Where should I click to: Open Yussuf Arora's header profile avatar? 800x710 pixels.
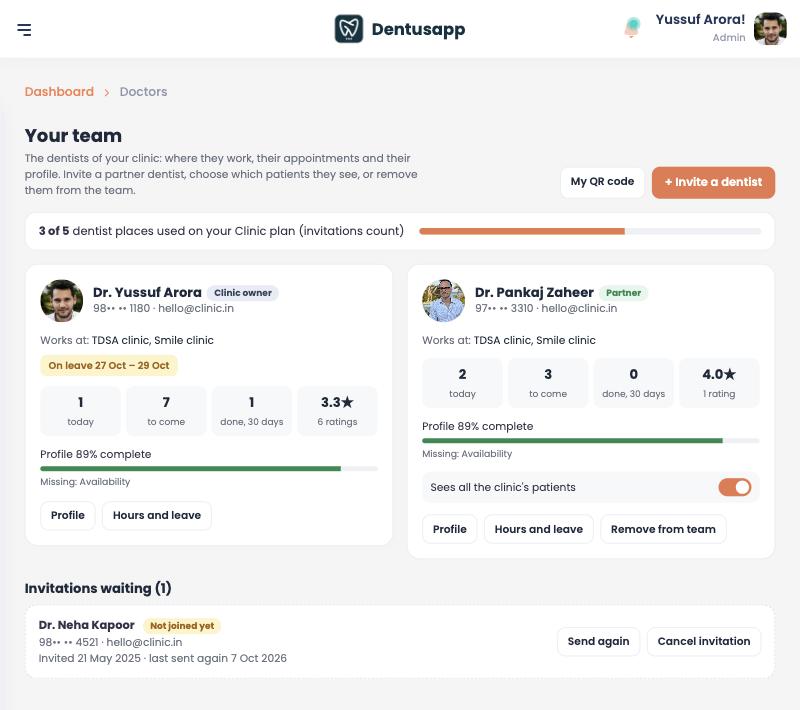[770, 29]
